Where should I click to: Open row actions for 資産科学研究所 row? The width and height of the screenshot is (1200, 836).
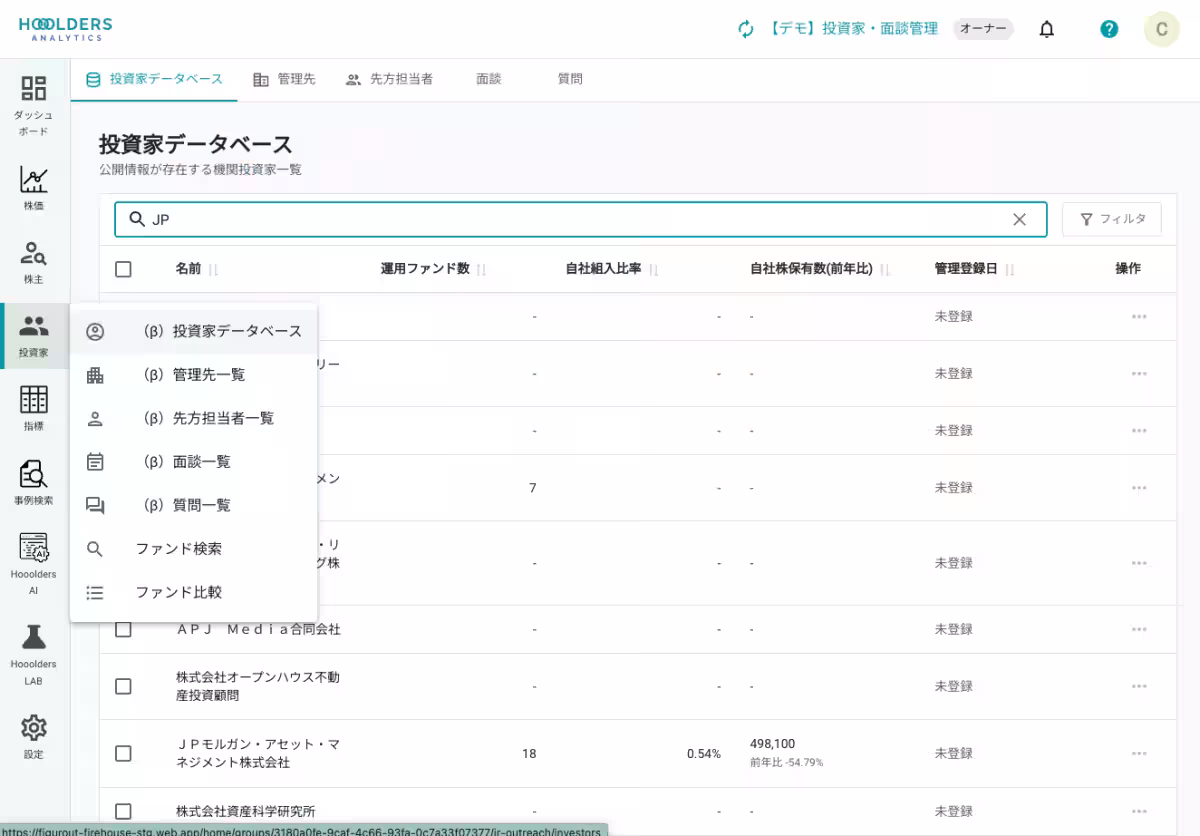coord(1139,811)
